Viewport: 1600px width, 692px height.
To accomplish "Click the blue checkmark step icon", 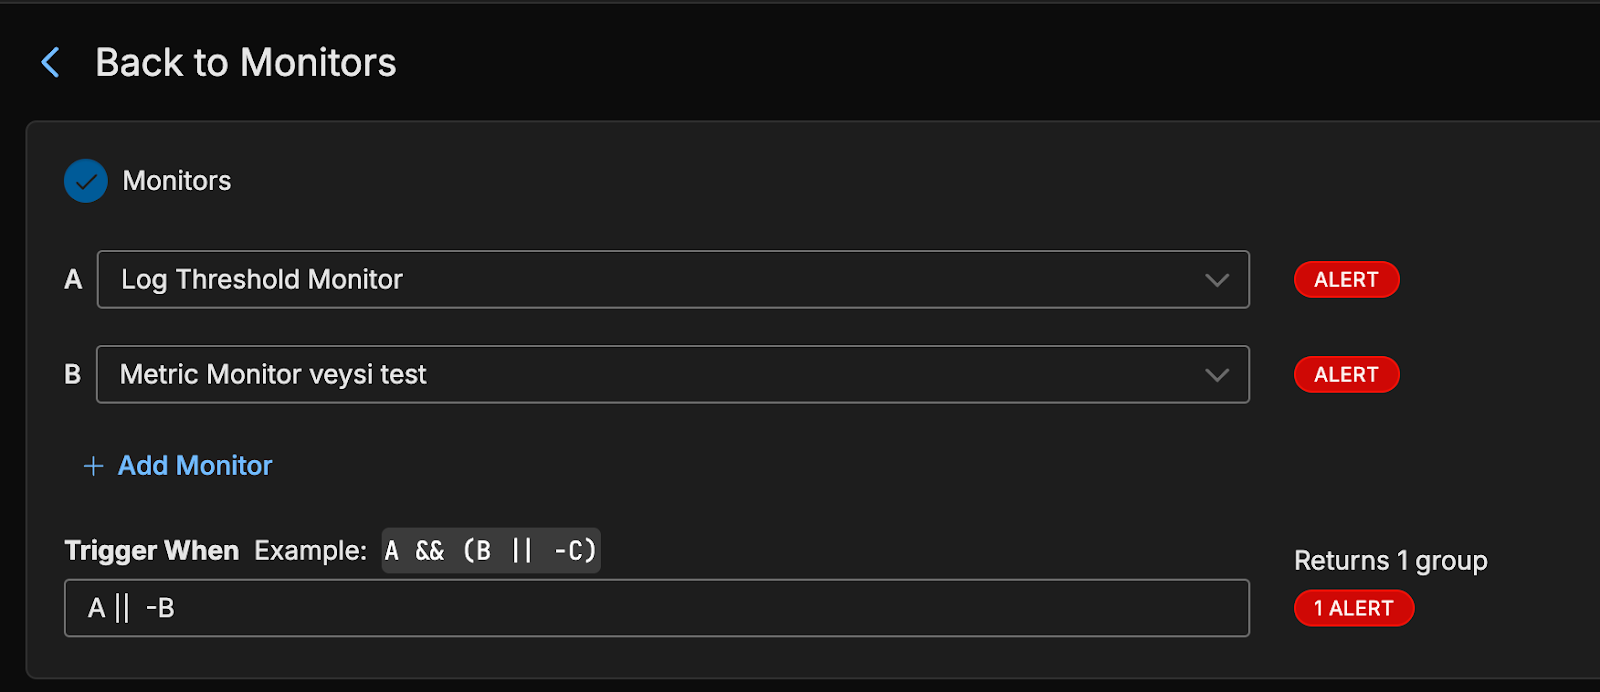I will pyautogui.click(x=86, y=181).
